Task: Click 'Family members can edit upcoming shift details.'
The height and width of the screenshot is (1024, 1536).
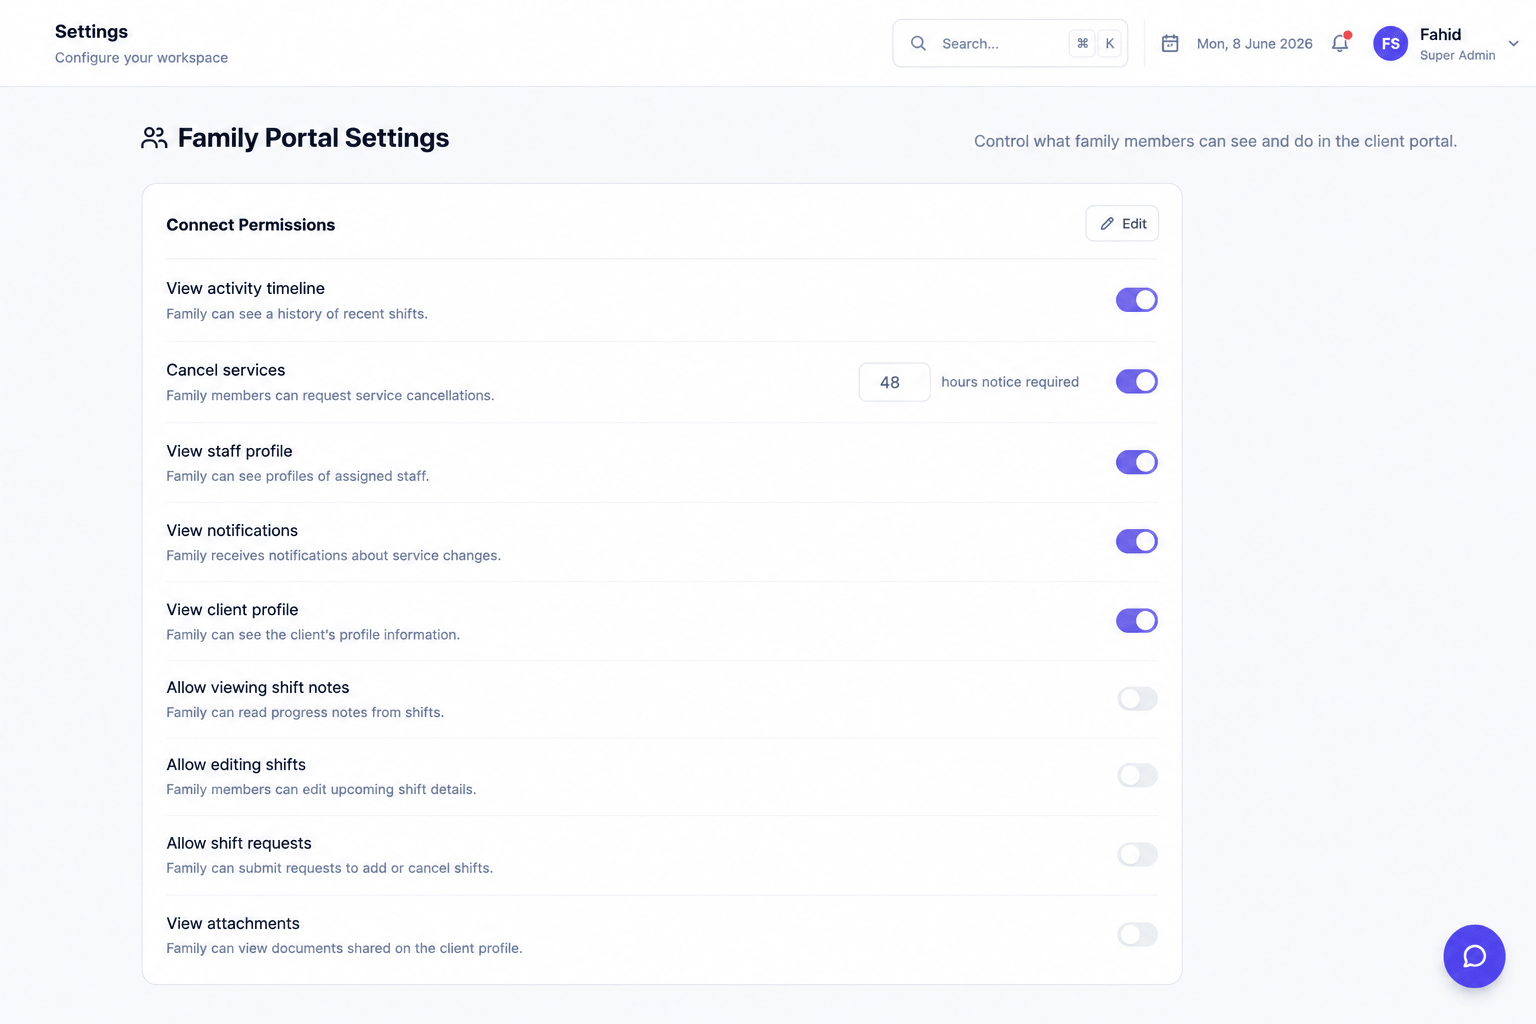Action: [x=321, y=789]
